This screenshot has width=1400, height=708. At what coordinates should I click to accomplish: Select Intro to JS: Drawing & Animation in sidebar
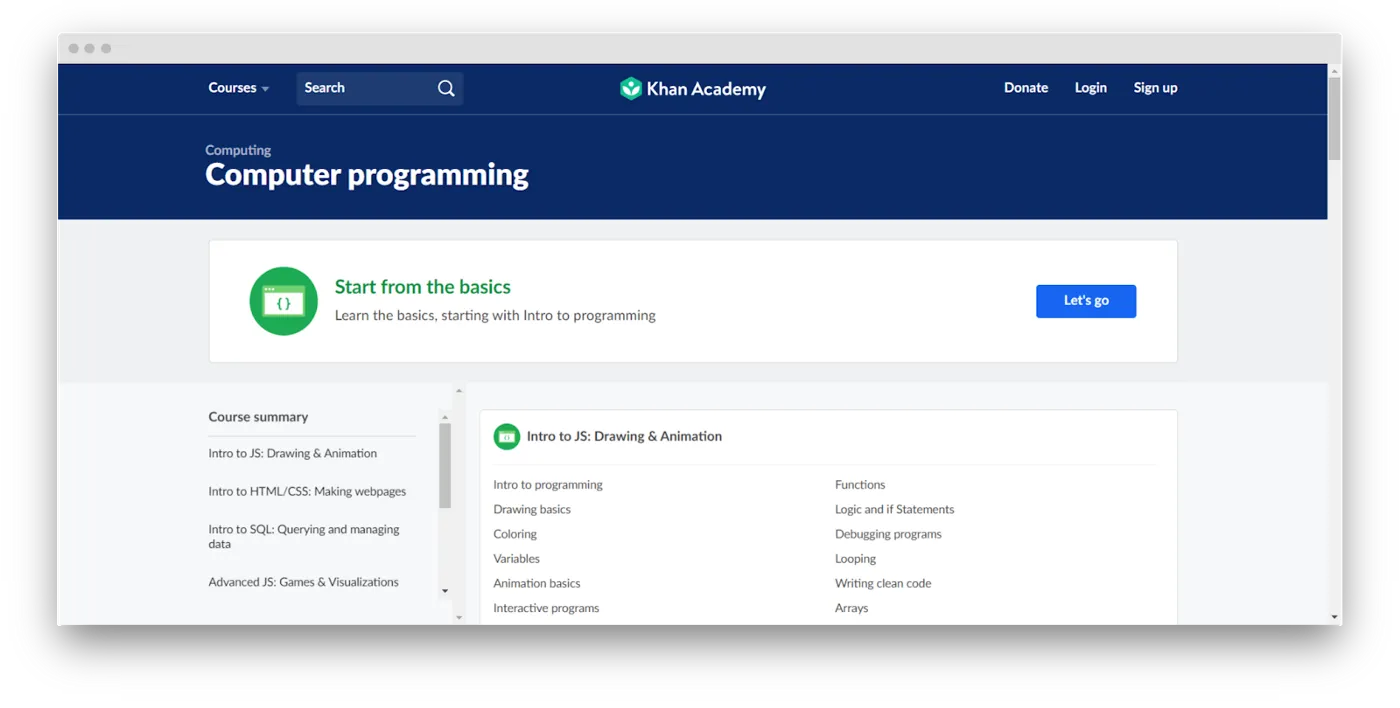(293, 453)
